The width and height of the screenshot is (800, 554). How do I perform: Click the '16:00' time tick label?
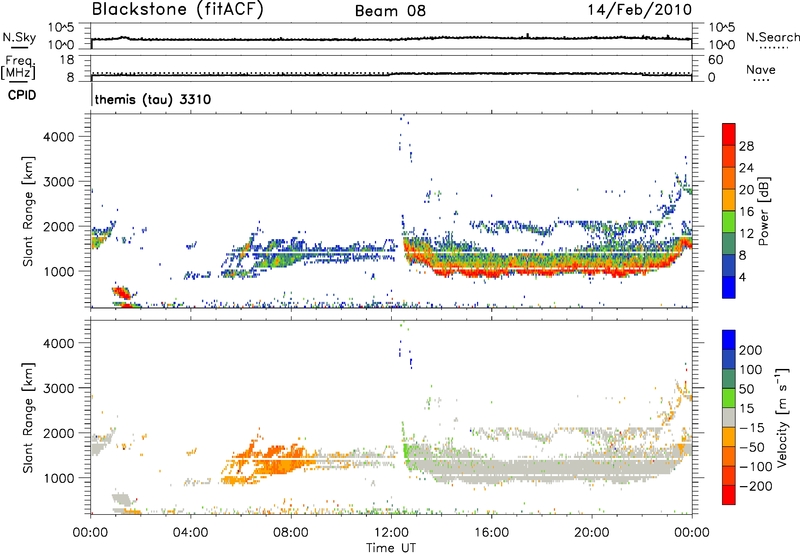[x=491, y=533]
